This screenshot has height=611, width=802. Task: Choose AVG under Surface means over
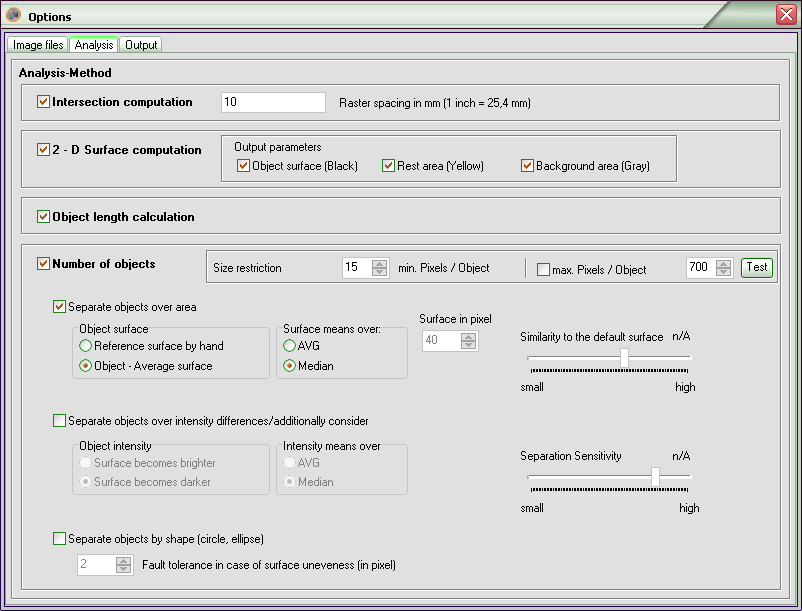(x=289, y=346)
